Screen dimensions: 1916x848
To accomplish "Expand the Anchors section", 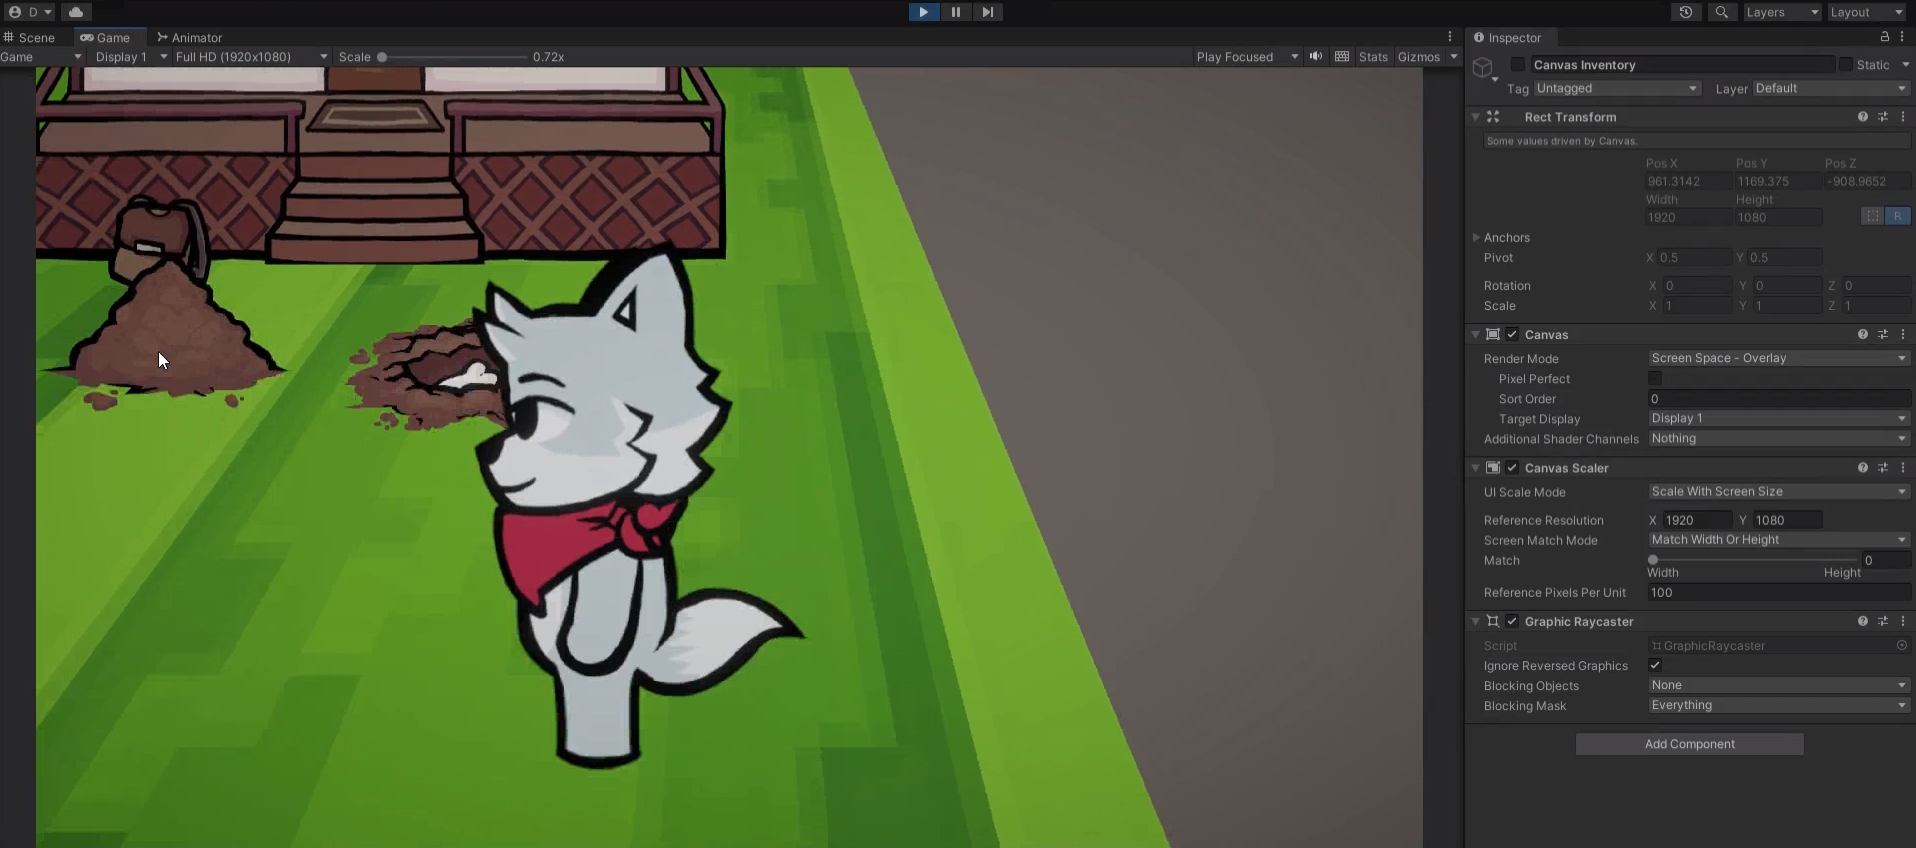I will click(1476, 238).
